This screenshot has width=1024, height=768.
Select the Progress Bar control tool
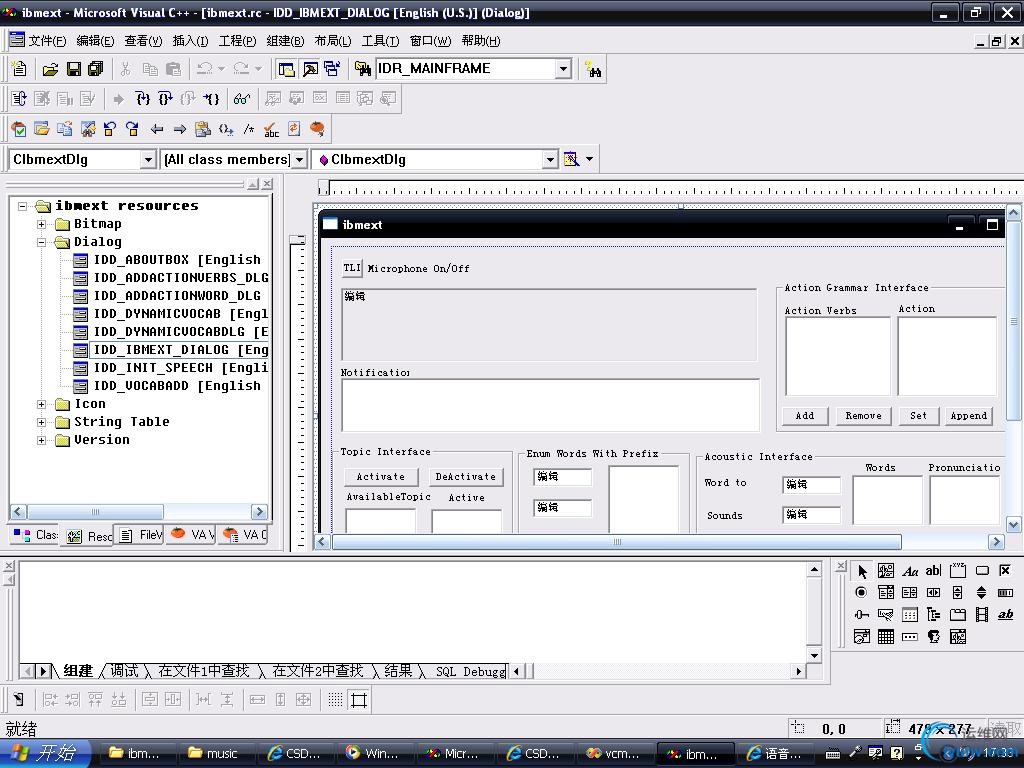1005,593
